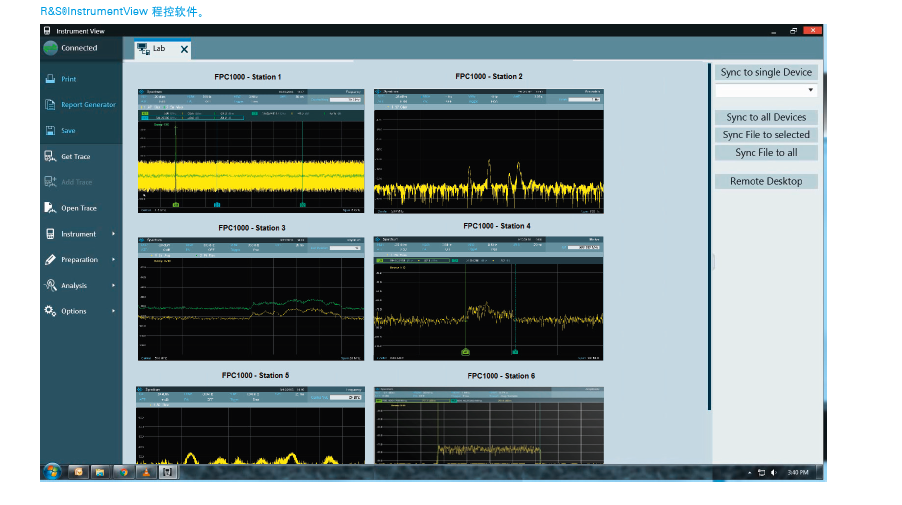The height and width of the screenshot is (505, 902).
Task: Open the file explorer taskbar icon
Action: point(100,472)
